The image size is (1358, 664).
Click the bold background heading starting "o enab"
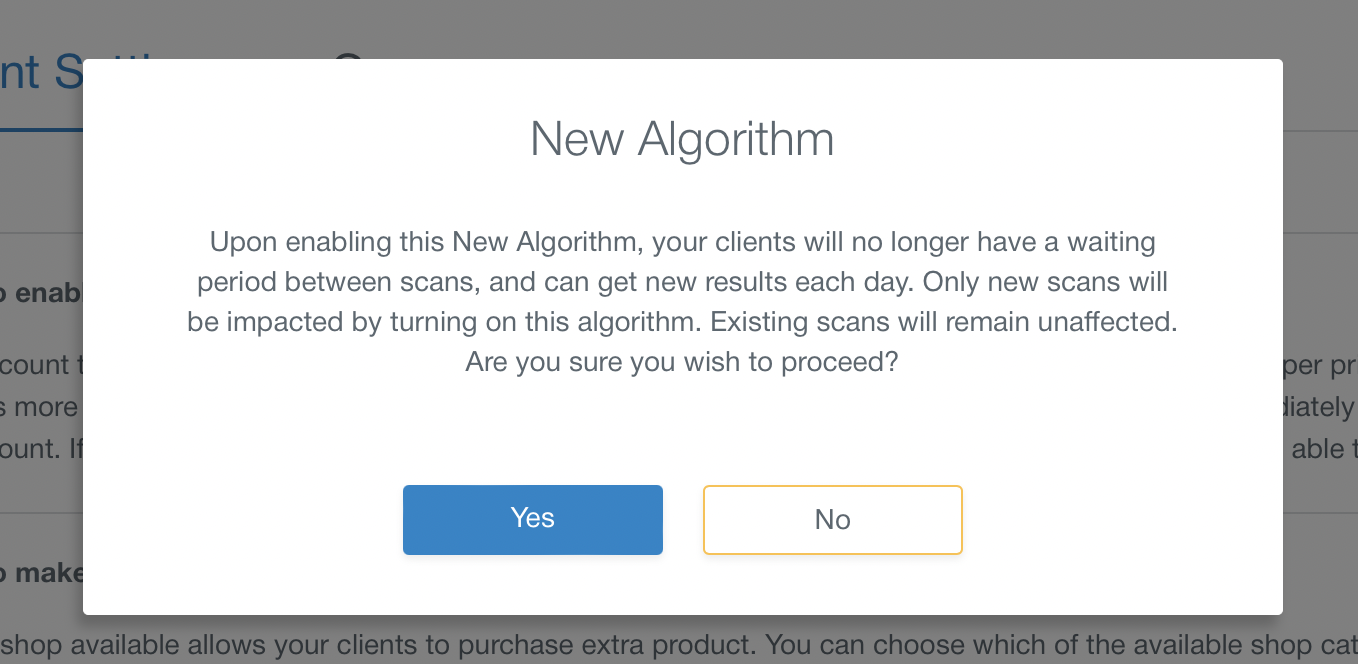click(41, 294)
